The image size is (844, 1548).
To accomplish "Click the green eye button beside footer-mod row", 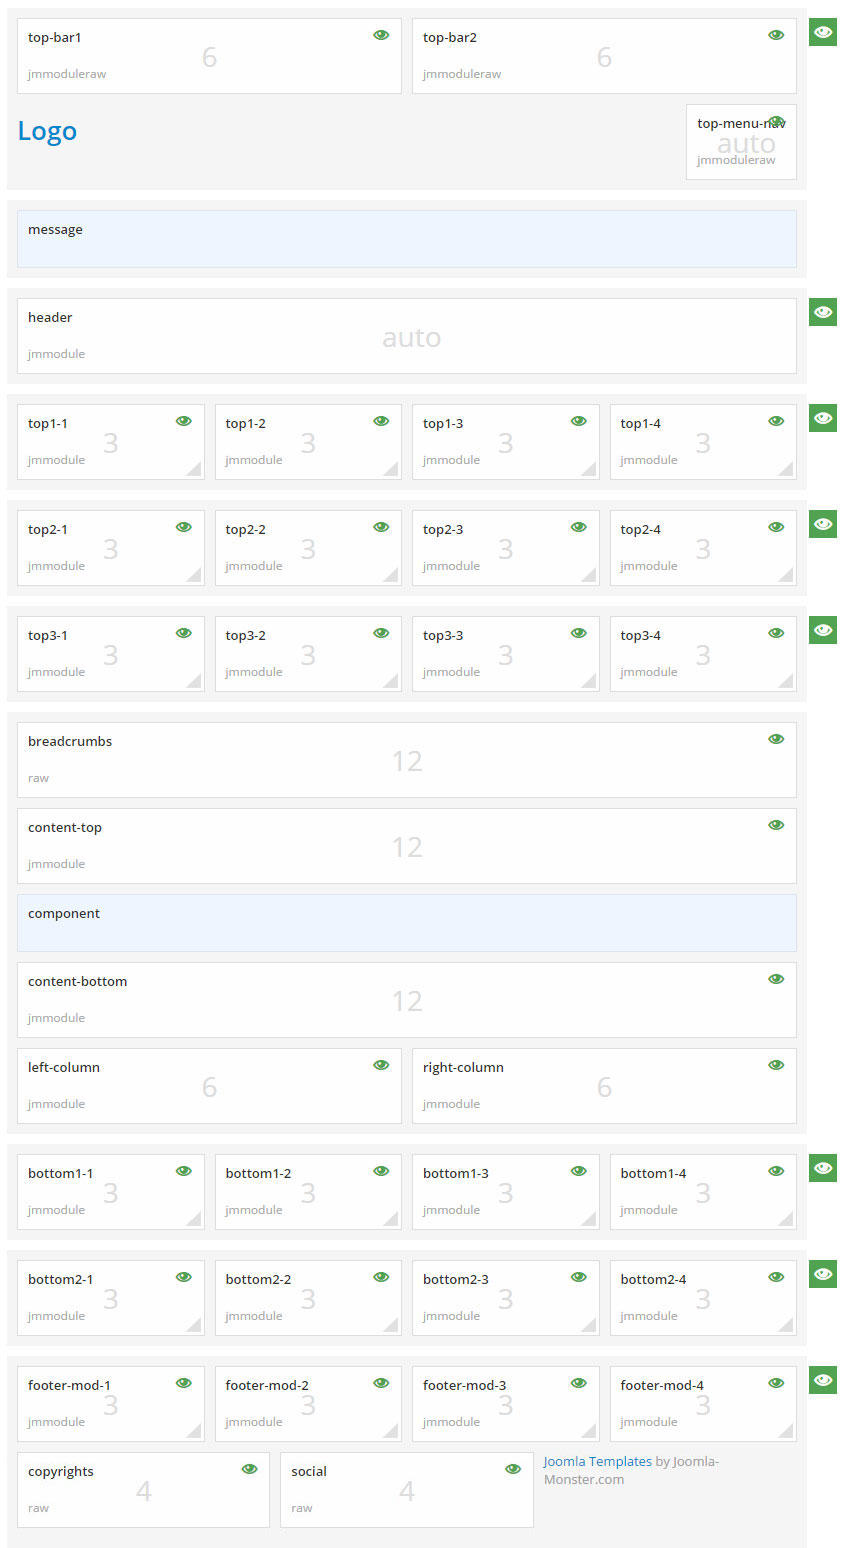I will 822,1380.
